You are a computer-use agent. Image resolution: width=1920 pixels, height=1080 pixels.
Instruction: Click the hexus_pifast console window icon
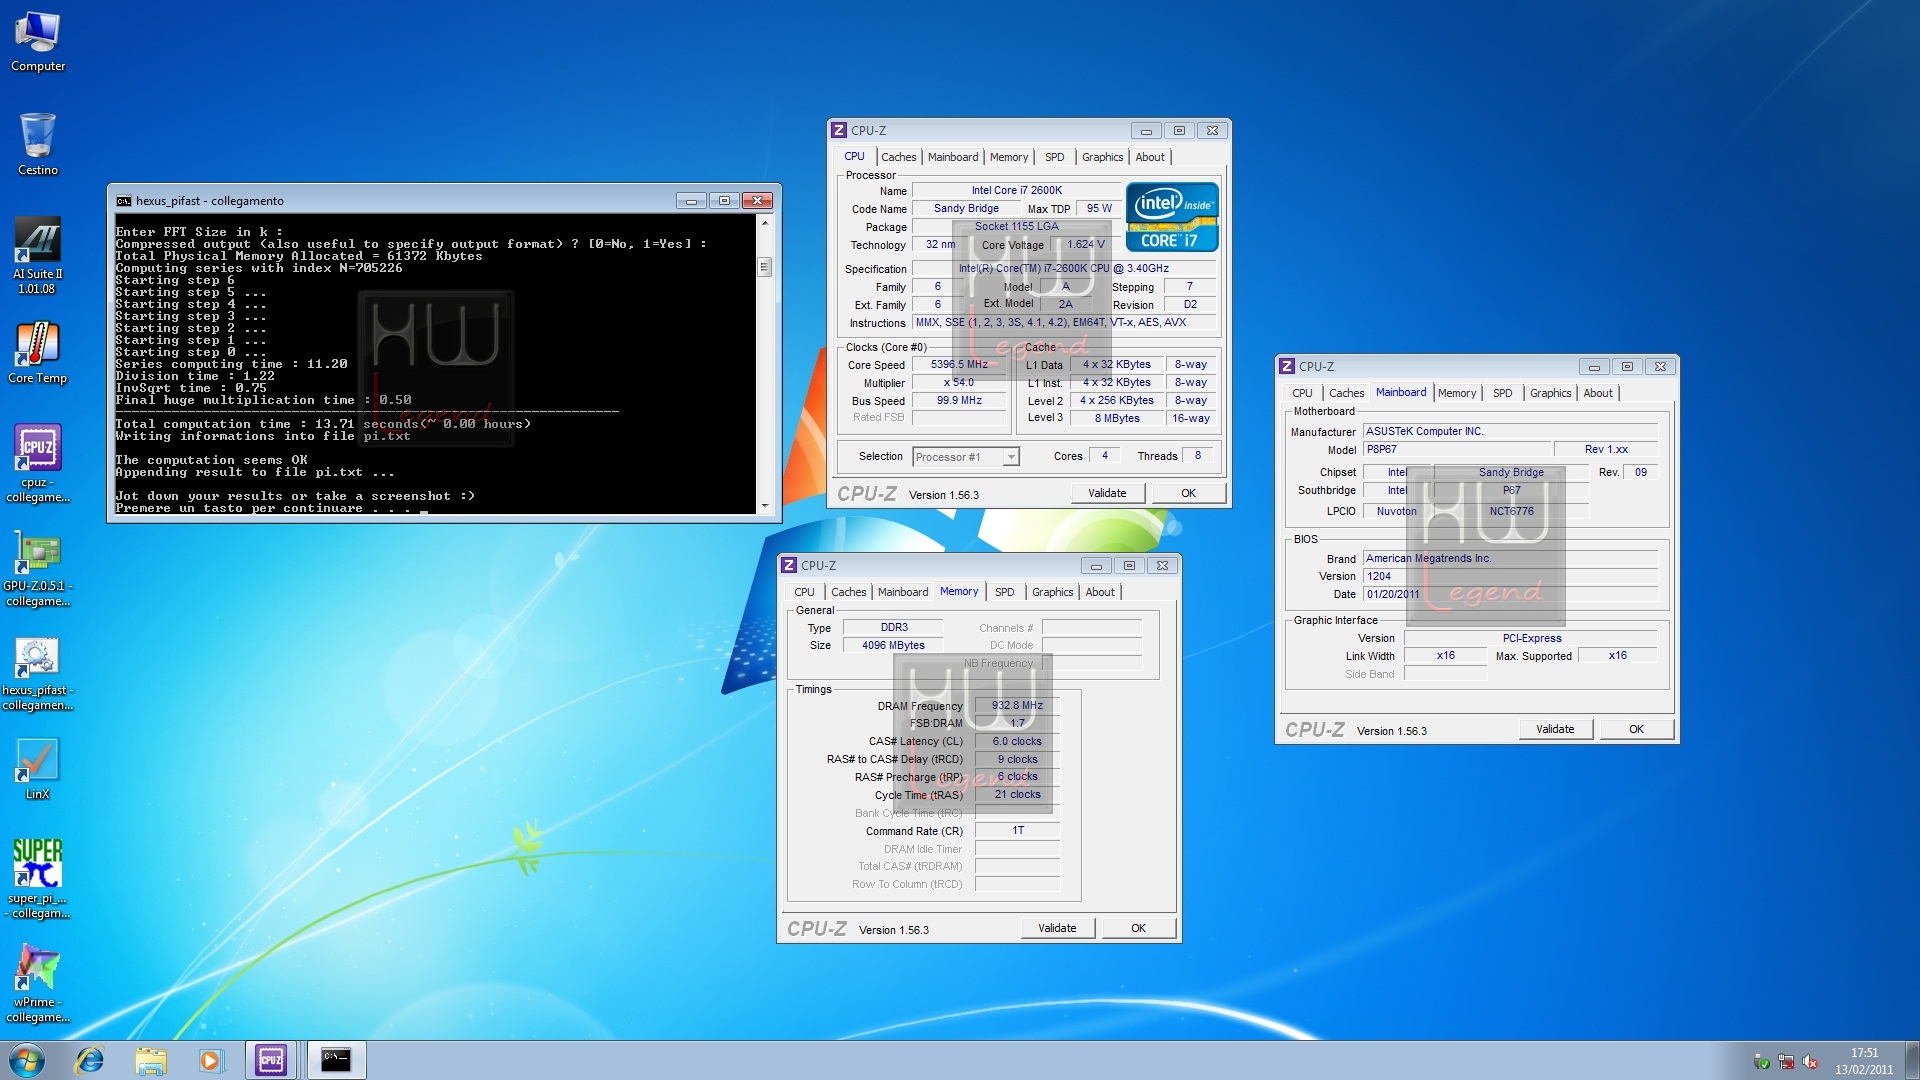click(x=124, y=201)
